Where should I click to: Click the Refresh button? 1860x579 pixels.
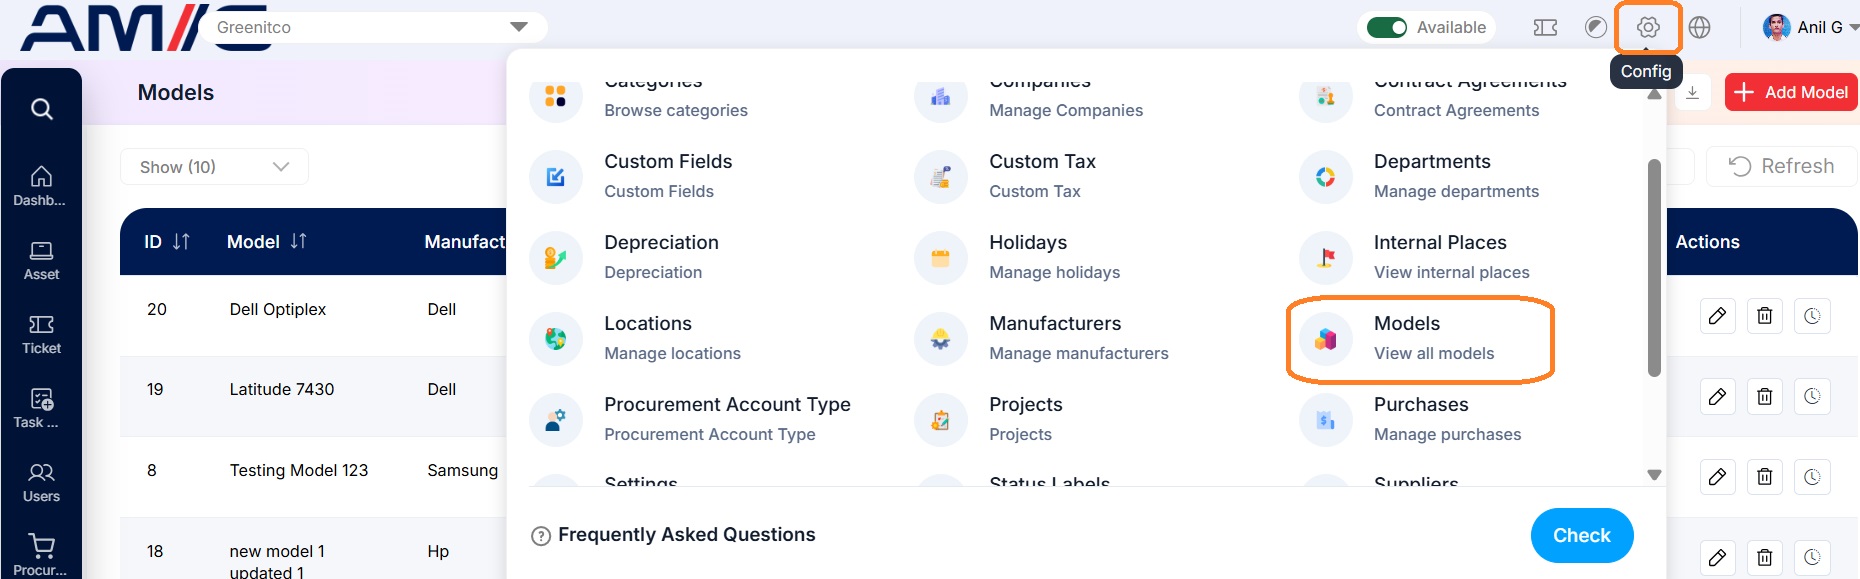[x=1782, y=166]
